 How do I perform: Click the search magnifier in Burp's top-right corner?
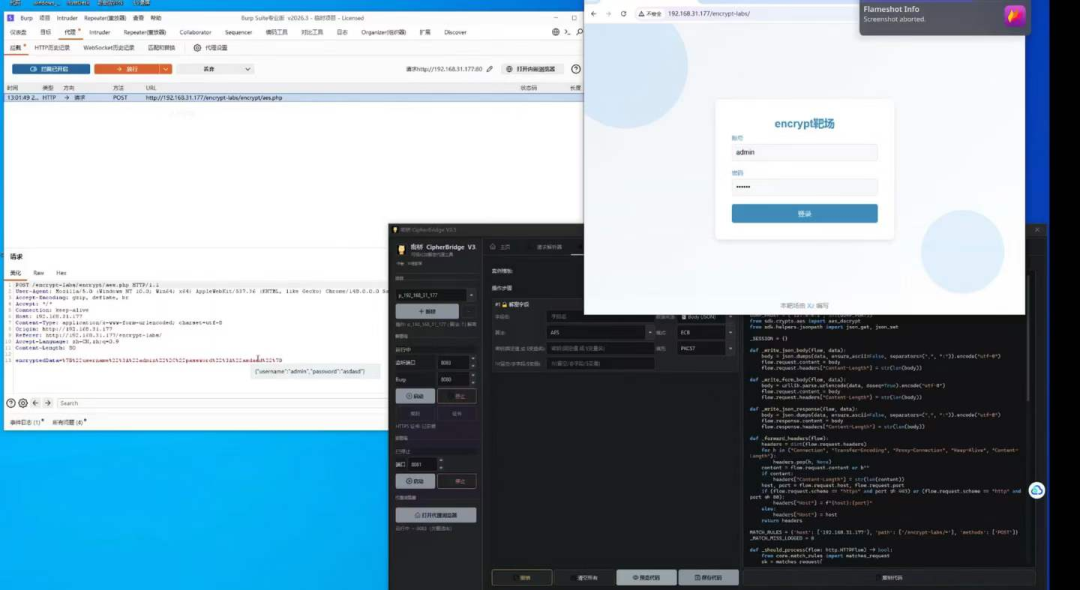579,32
